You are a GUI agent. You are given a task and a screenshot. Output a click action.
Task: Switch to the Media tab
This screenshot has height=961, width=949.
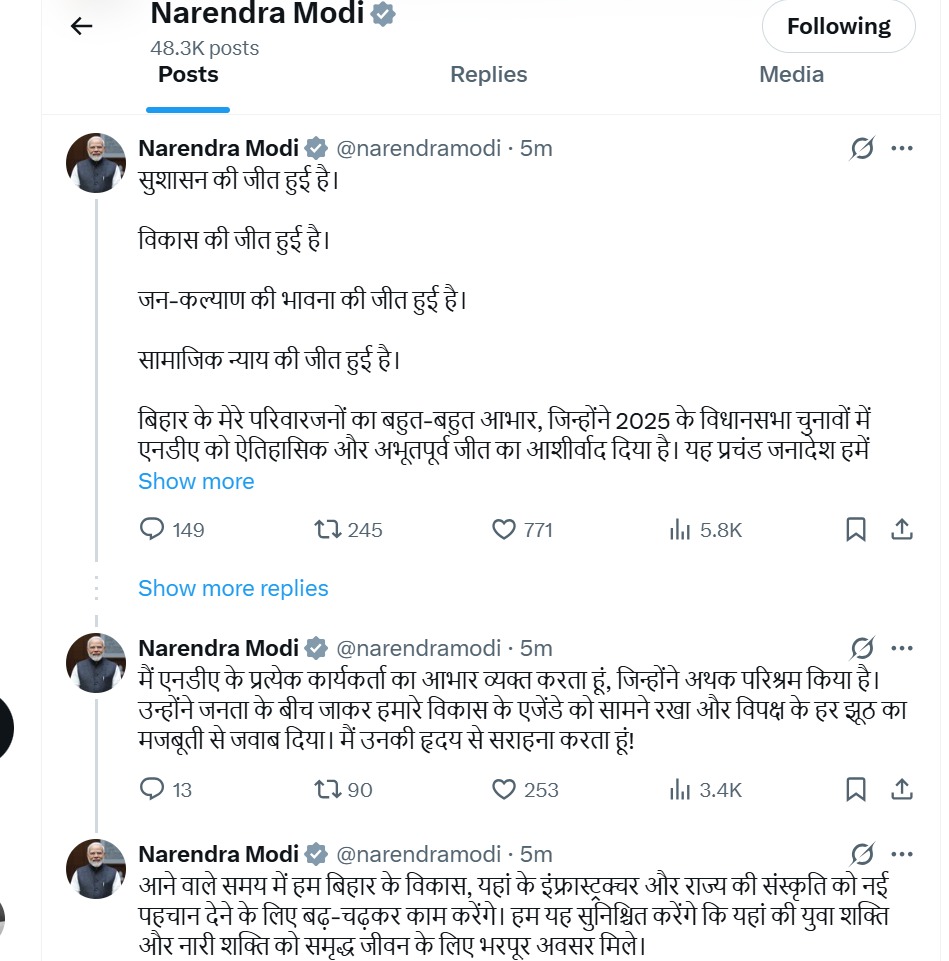791,75
